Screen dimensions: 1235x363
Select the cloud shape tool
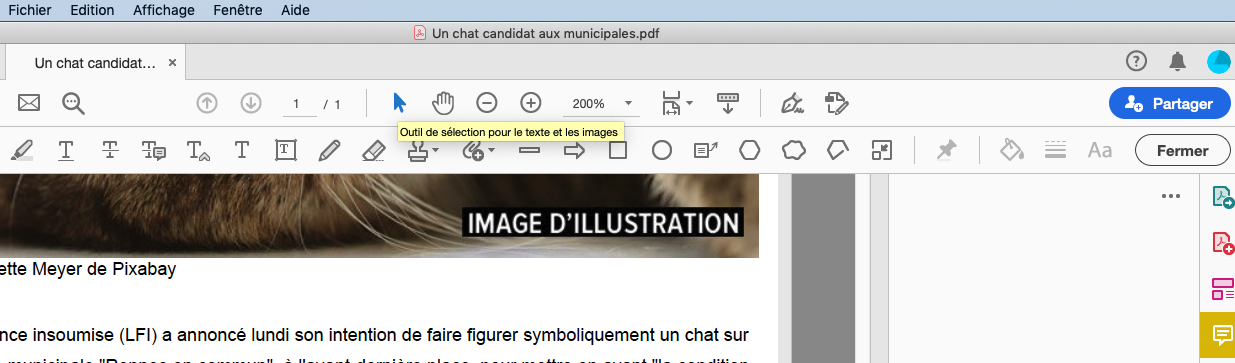(x=794, y=150)
